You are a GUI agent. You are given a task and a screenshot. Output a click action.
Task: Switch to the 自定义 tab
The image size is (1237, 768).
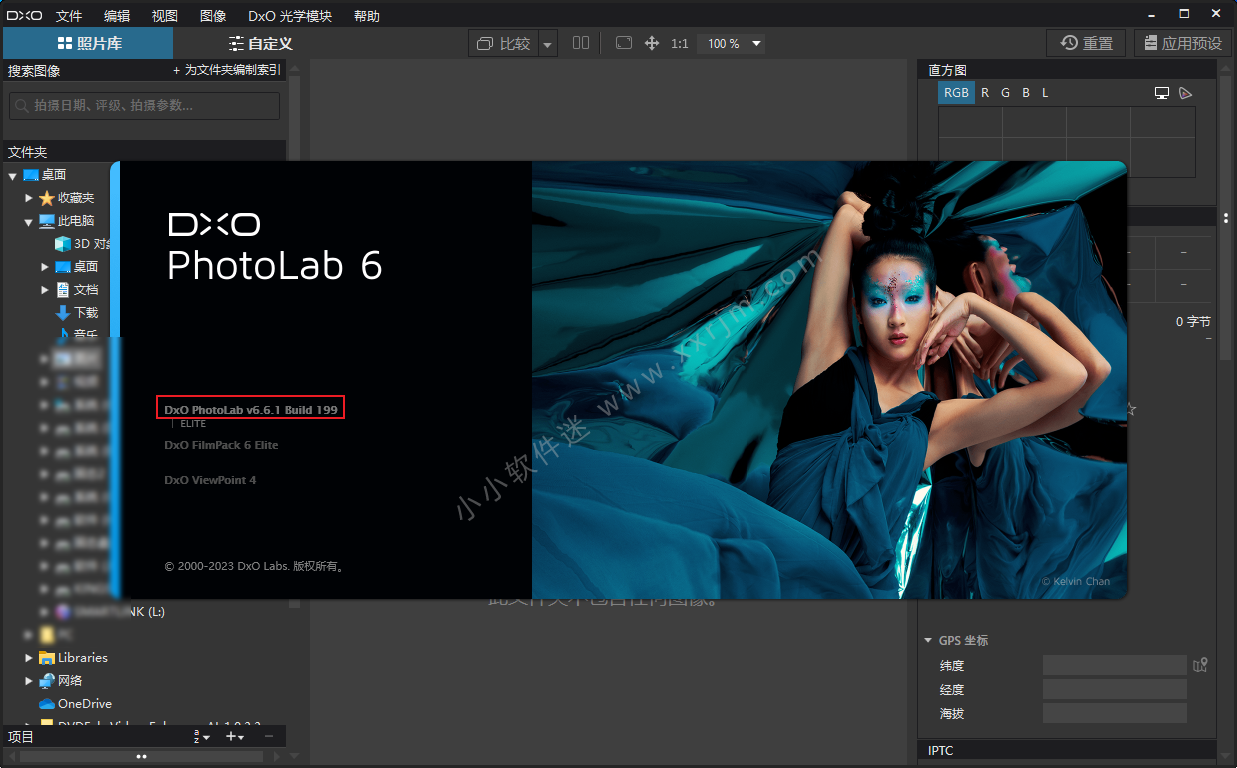click(x=260, y=43)
